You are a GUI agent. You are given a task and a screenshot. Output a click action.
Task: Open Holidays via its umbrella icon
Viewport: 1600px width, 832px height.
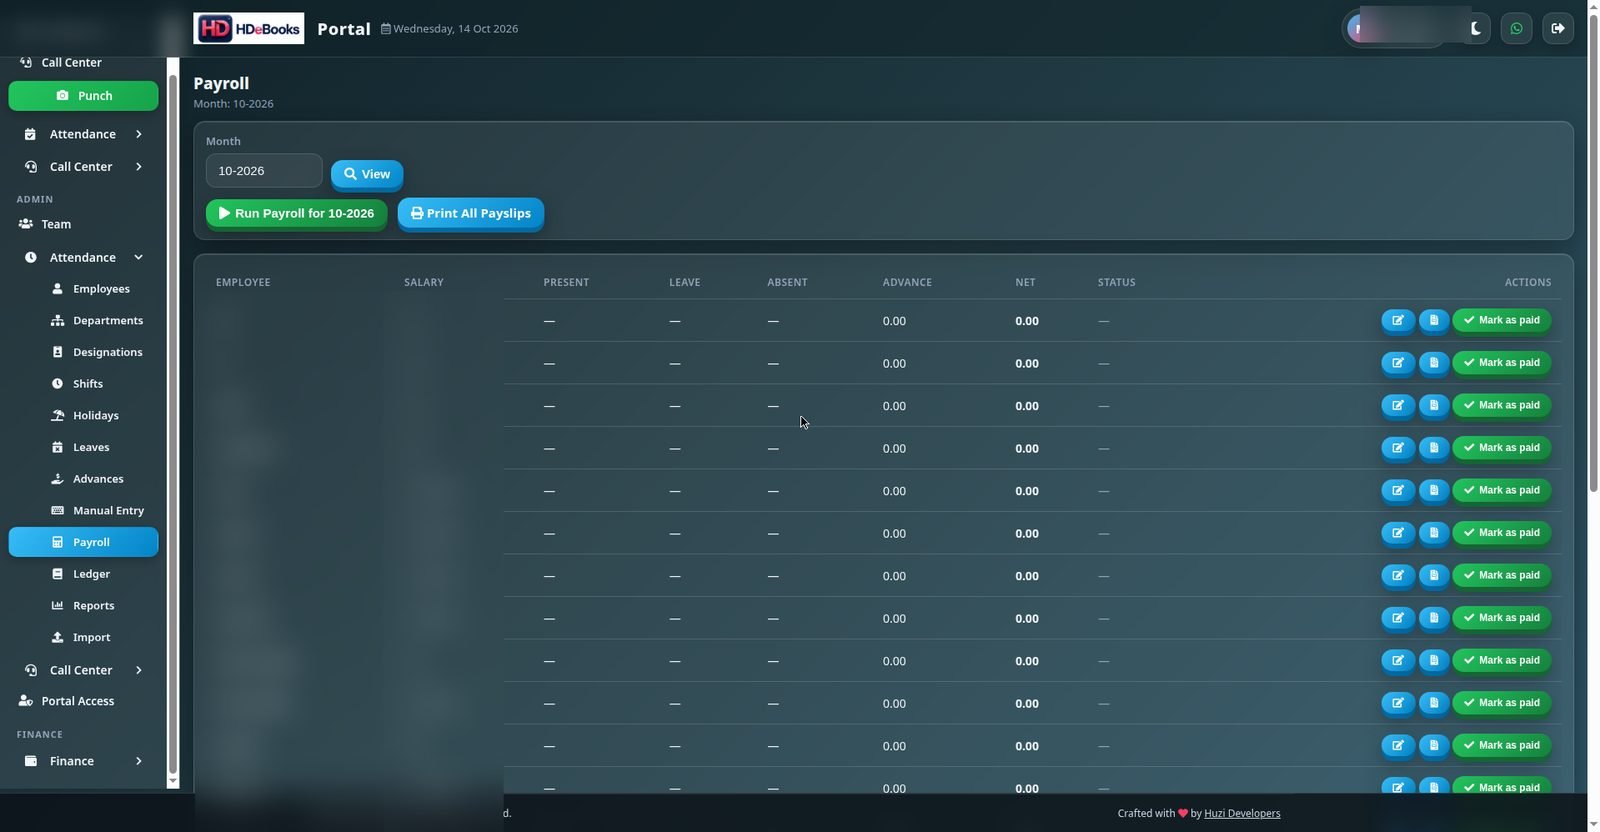coord(57,415)
